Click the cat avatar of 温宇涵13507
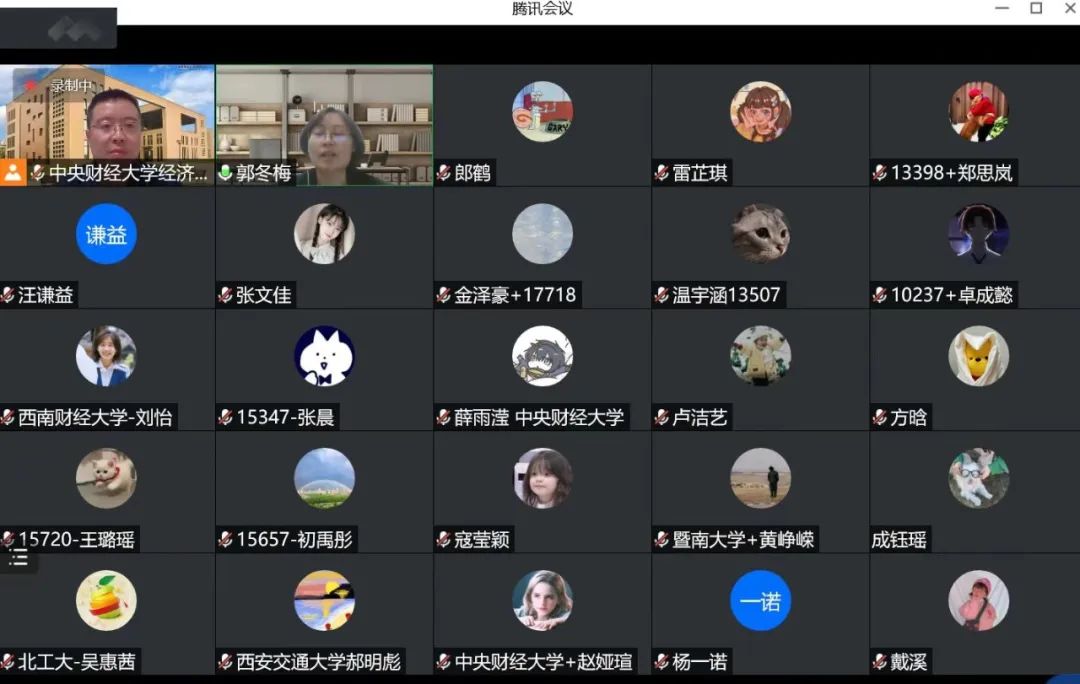Viewport: 1080px width, 684px height. (760, 234)
